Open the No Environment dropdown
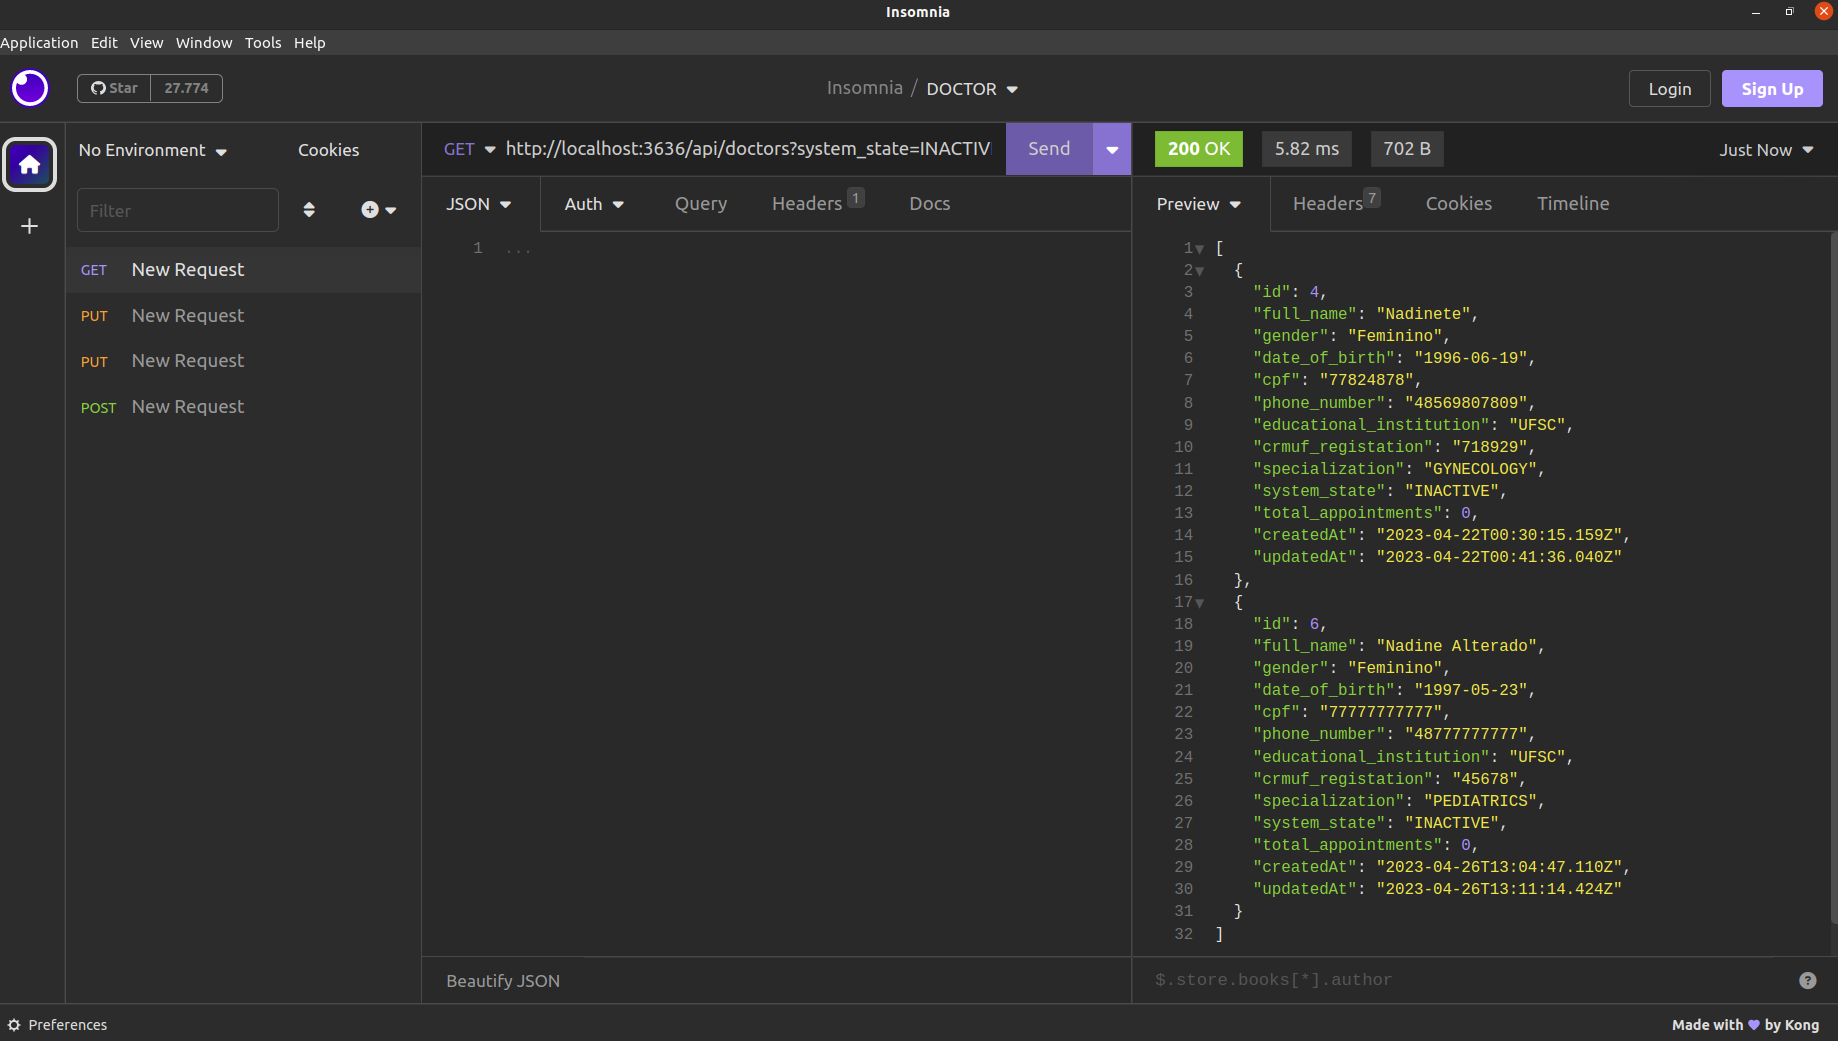 click(153, 150)
